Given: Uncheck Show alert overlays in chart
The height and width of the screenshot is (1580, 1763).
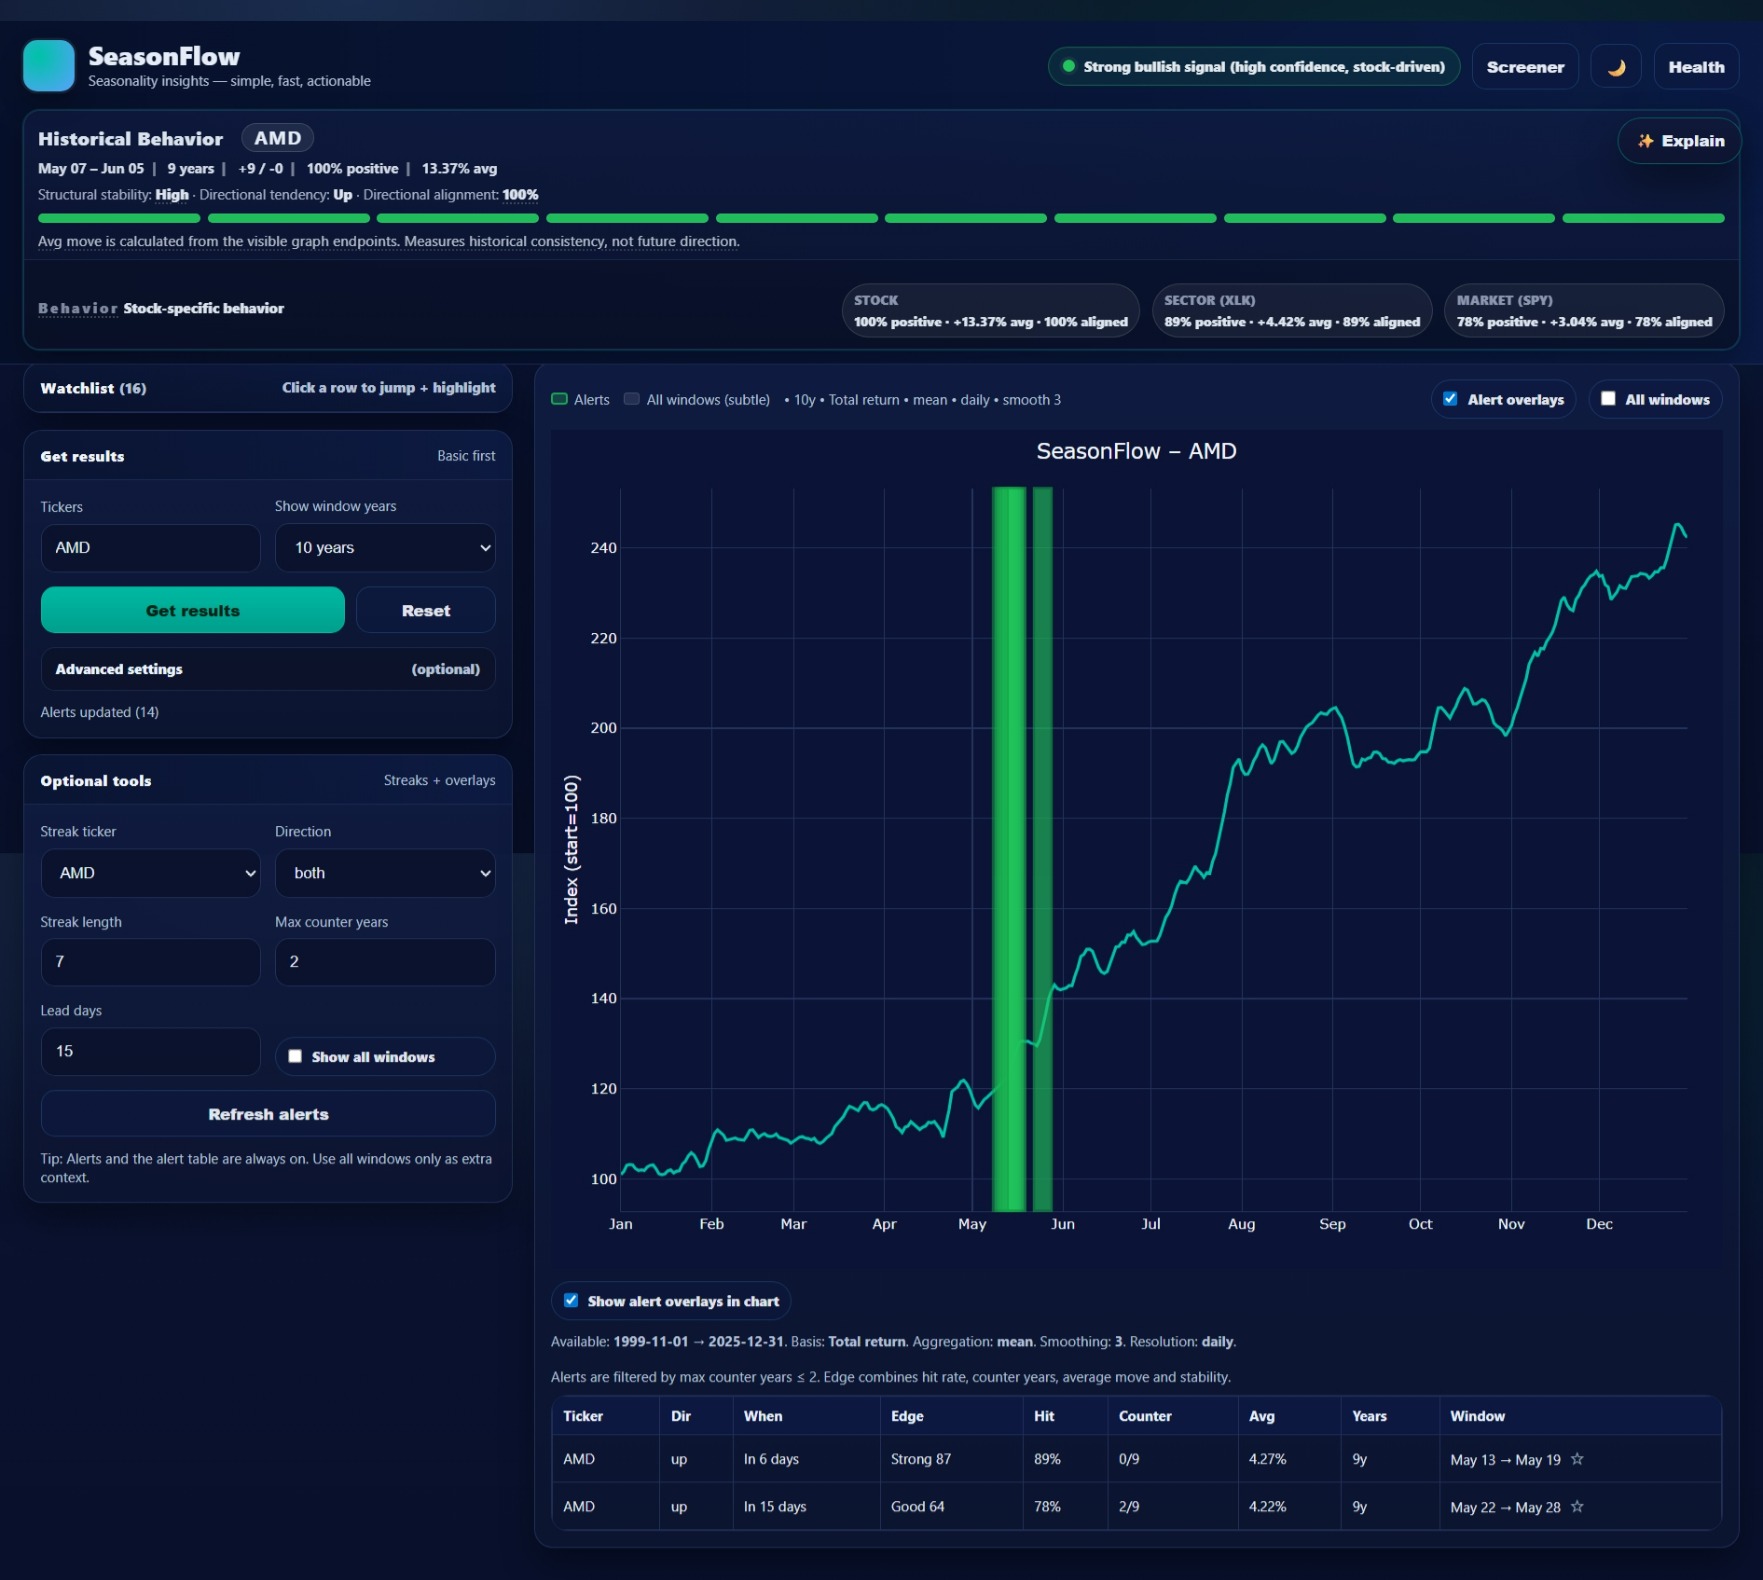Looking at the screenshot, I should pos(571,1300).
